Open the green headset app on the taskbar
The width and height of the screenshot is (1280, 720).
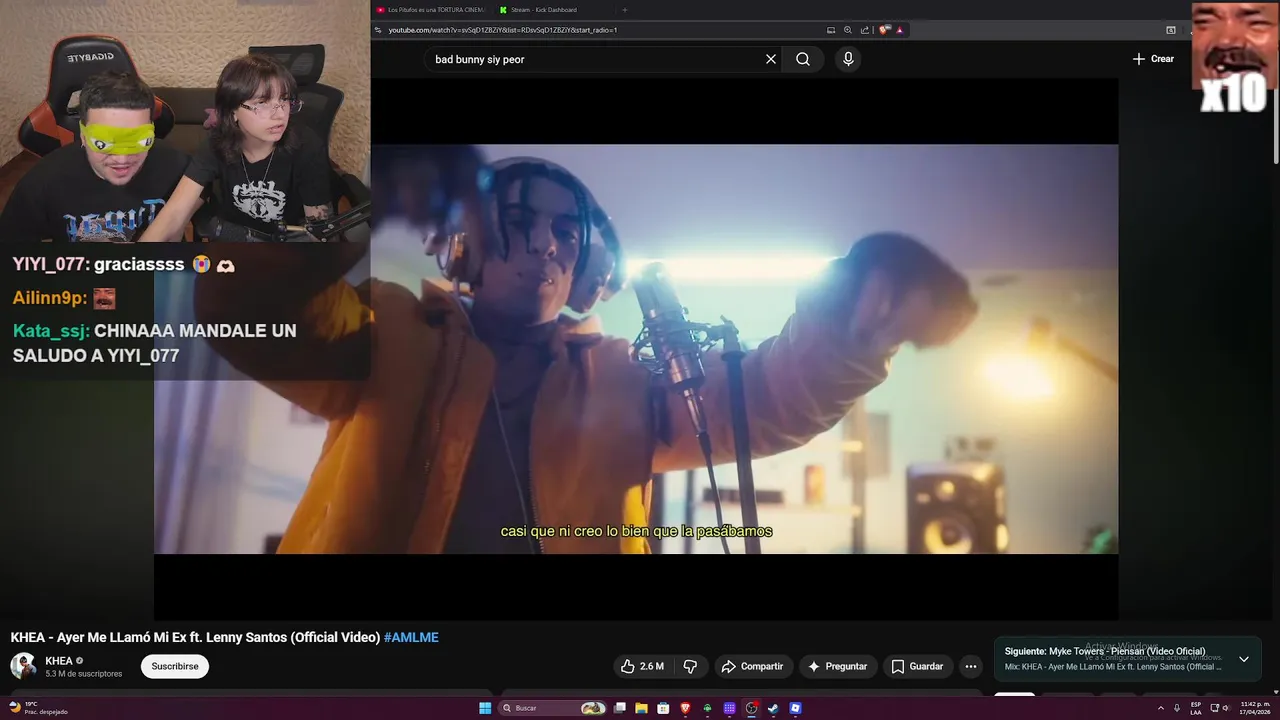pyautogui.click(x=707, y=708)
